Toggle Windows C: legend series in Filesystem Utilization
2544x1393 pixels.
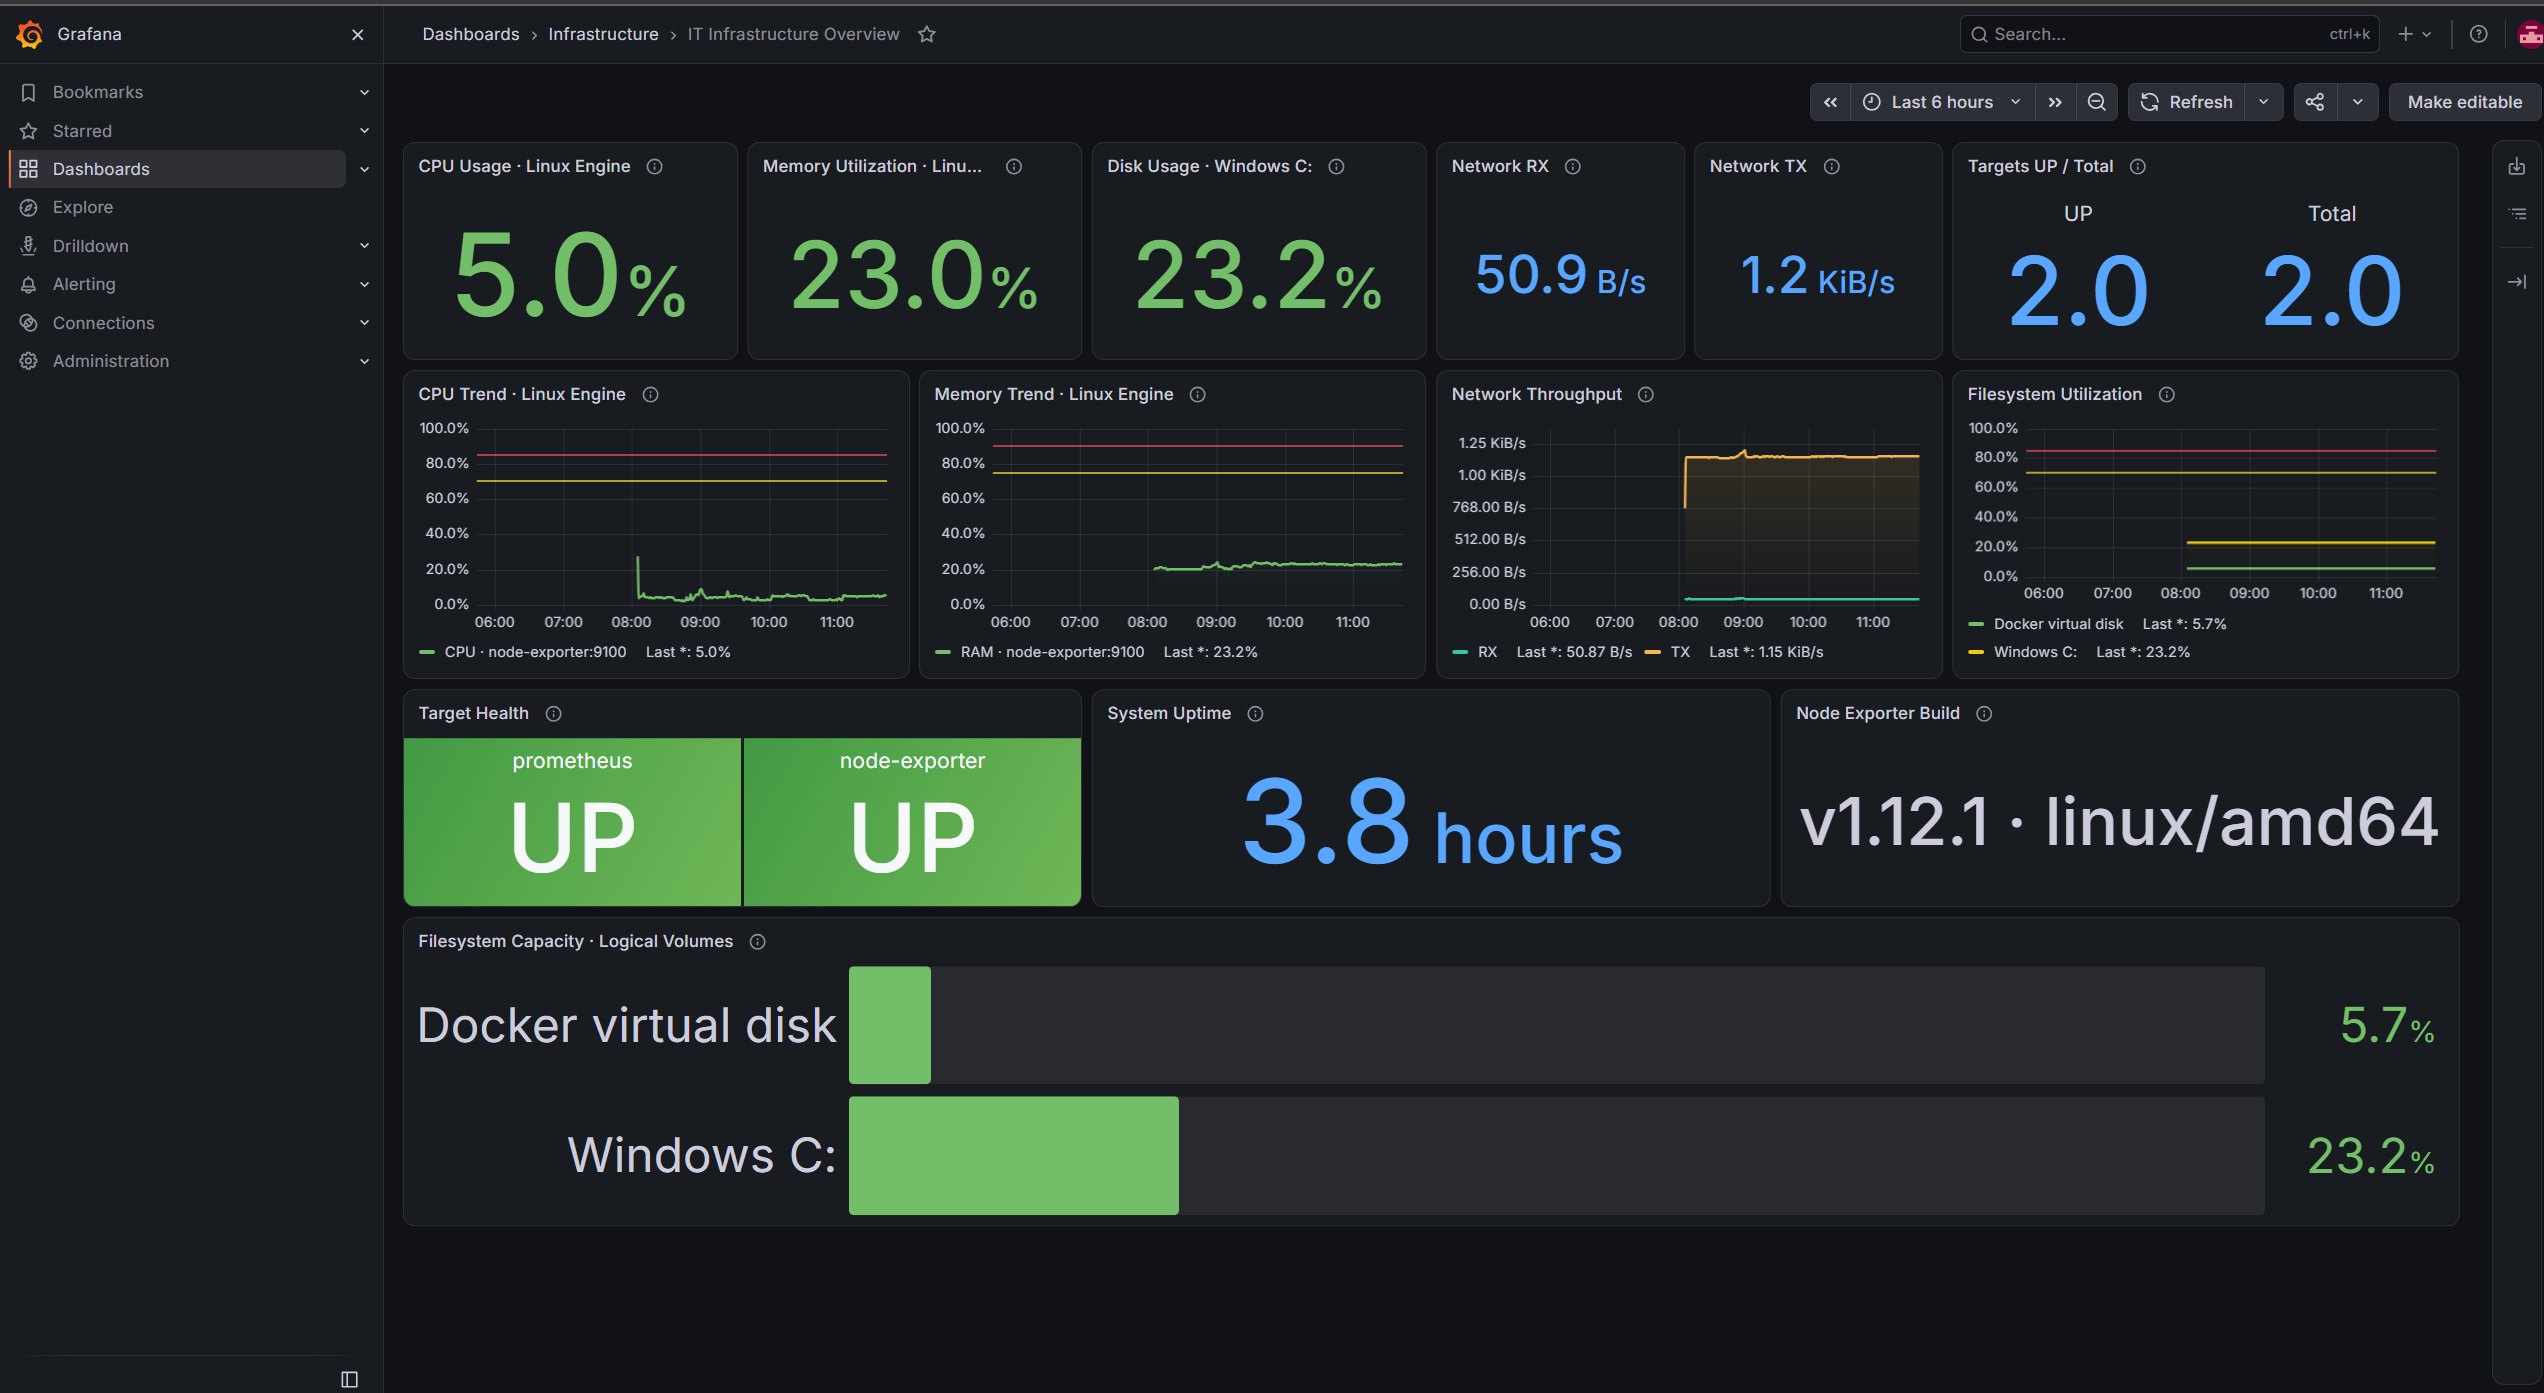point(2035,652)
